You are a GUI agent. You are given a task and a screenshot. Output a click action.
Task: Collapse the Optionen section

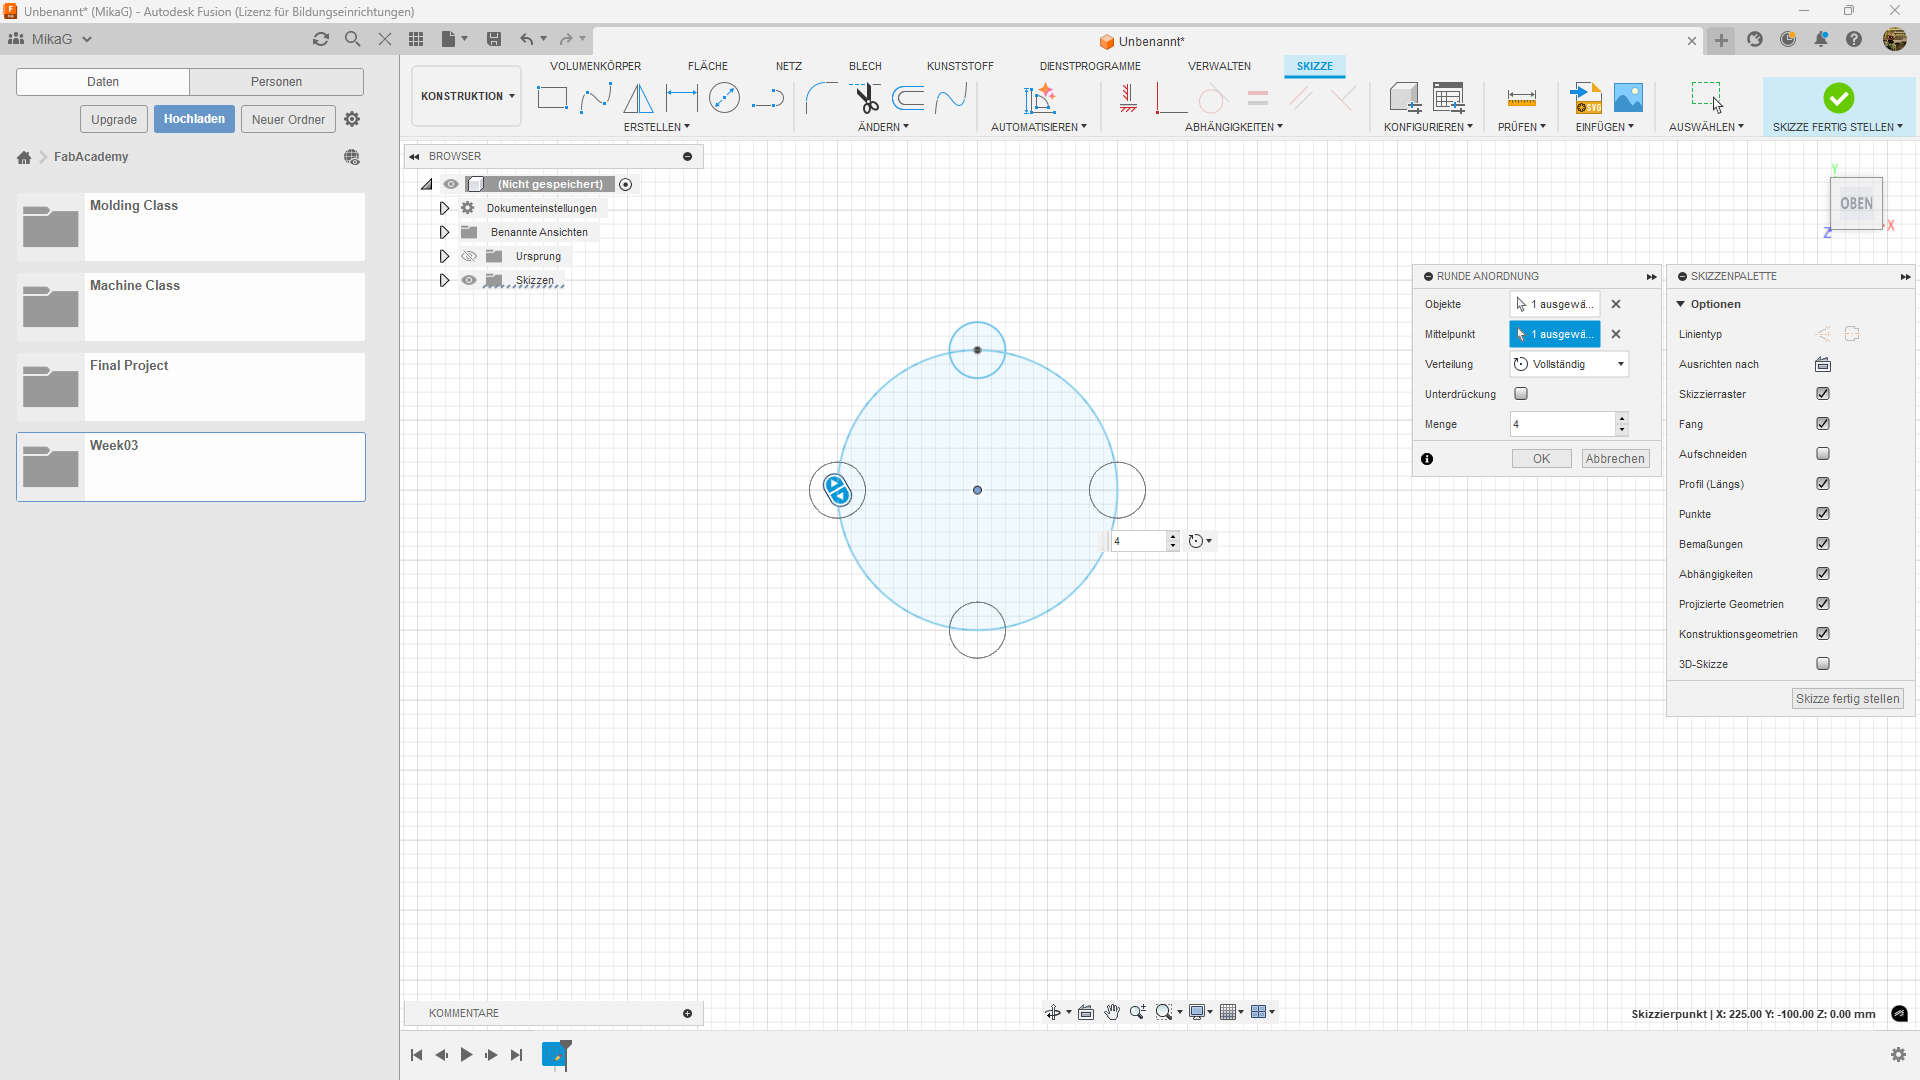[1681, 304]
